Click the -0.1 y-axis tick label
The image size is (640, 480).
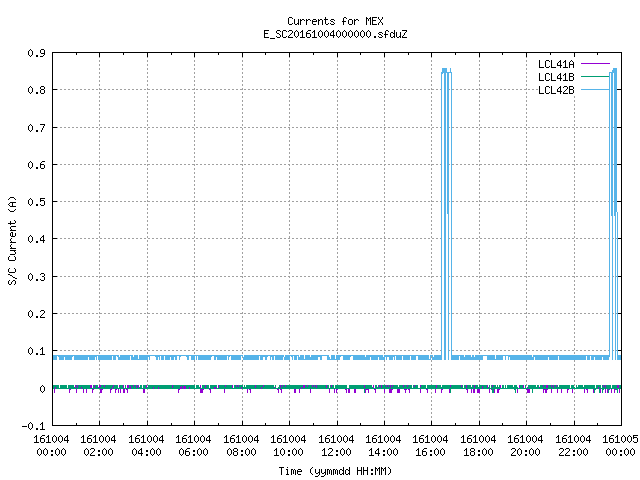(33, 426)
